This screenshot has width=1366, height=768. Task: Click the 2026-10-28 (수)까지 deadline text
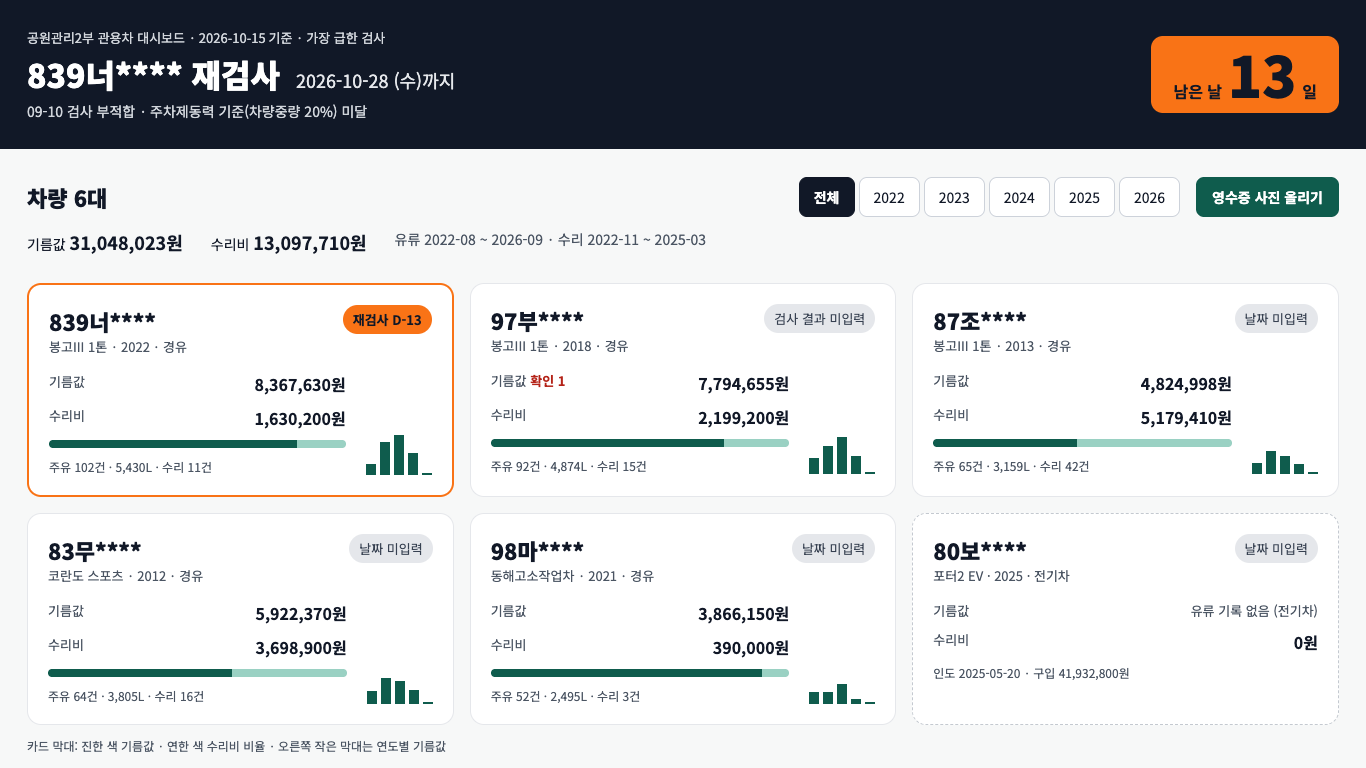(375, 81)
